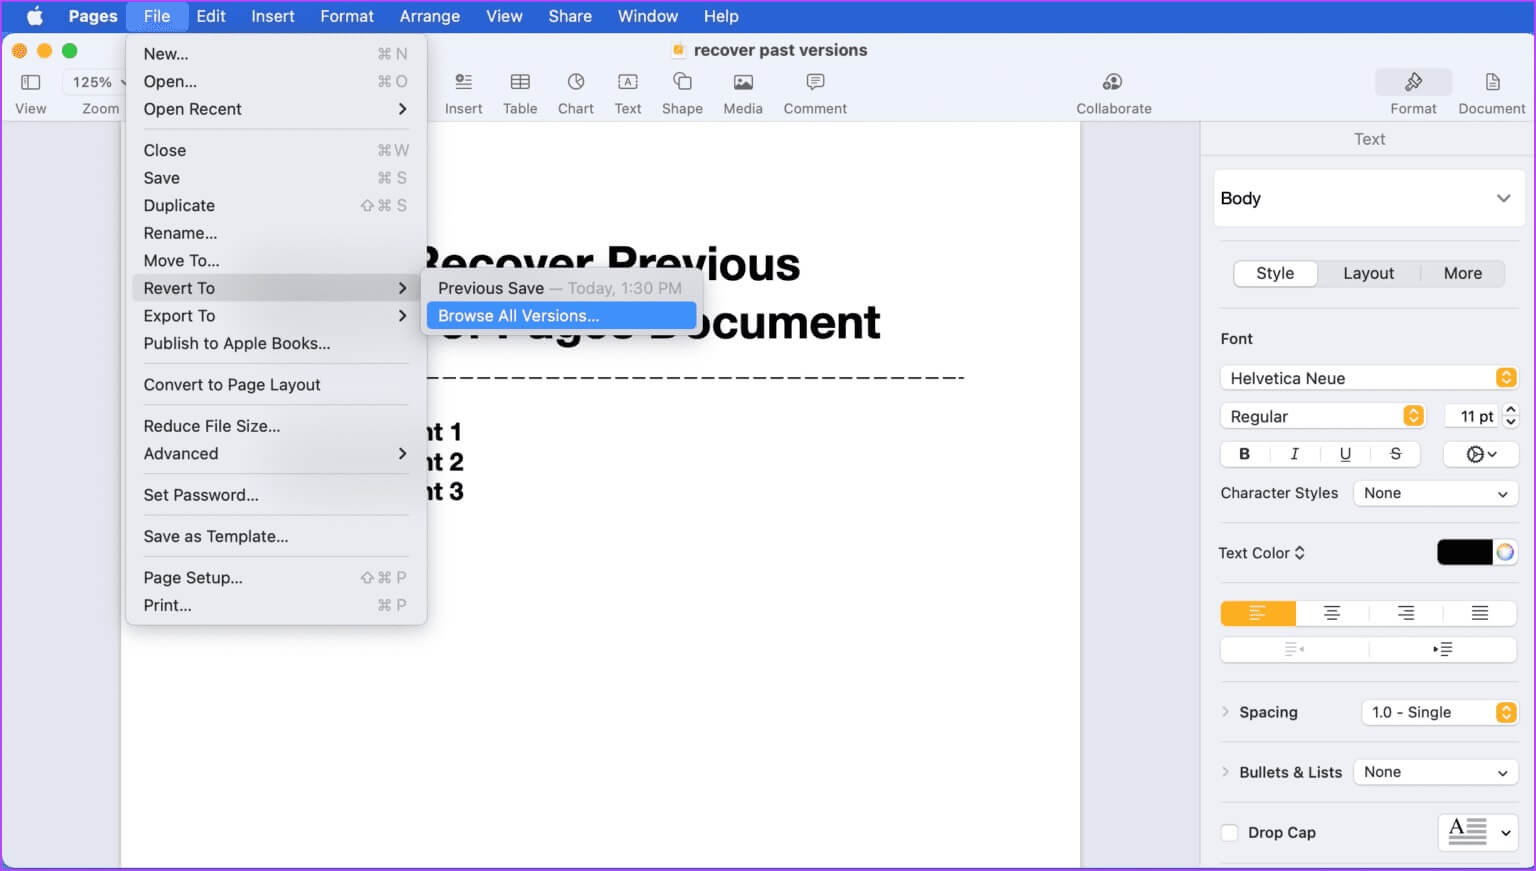The image size is (1536, 871).
Task: Expand the Spacing section
Action: pyautogui.click(x=1226, y=712)
